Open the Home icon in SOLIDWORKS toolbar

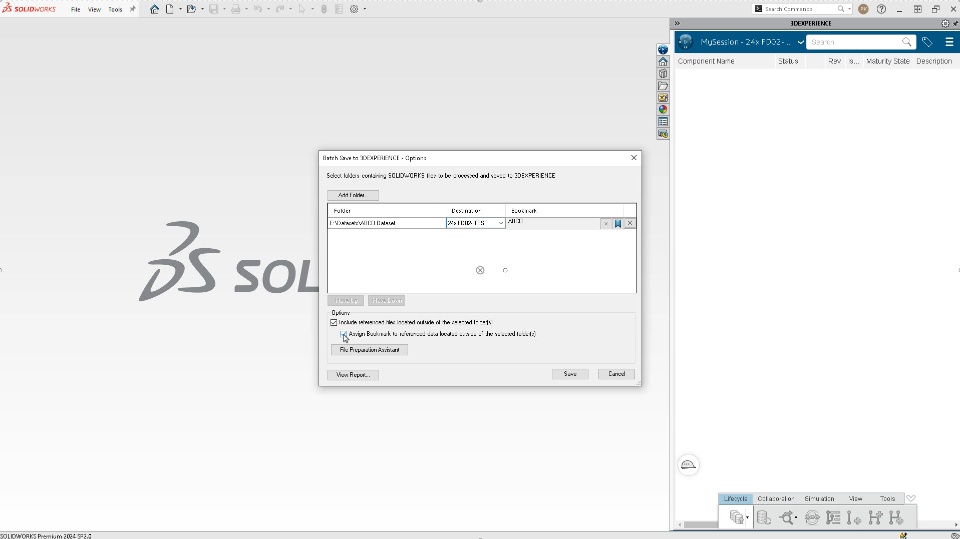(x=154, y=9)
